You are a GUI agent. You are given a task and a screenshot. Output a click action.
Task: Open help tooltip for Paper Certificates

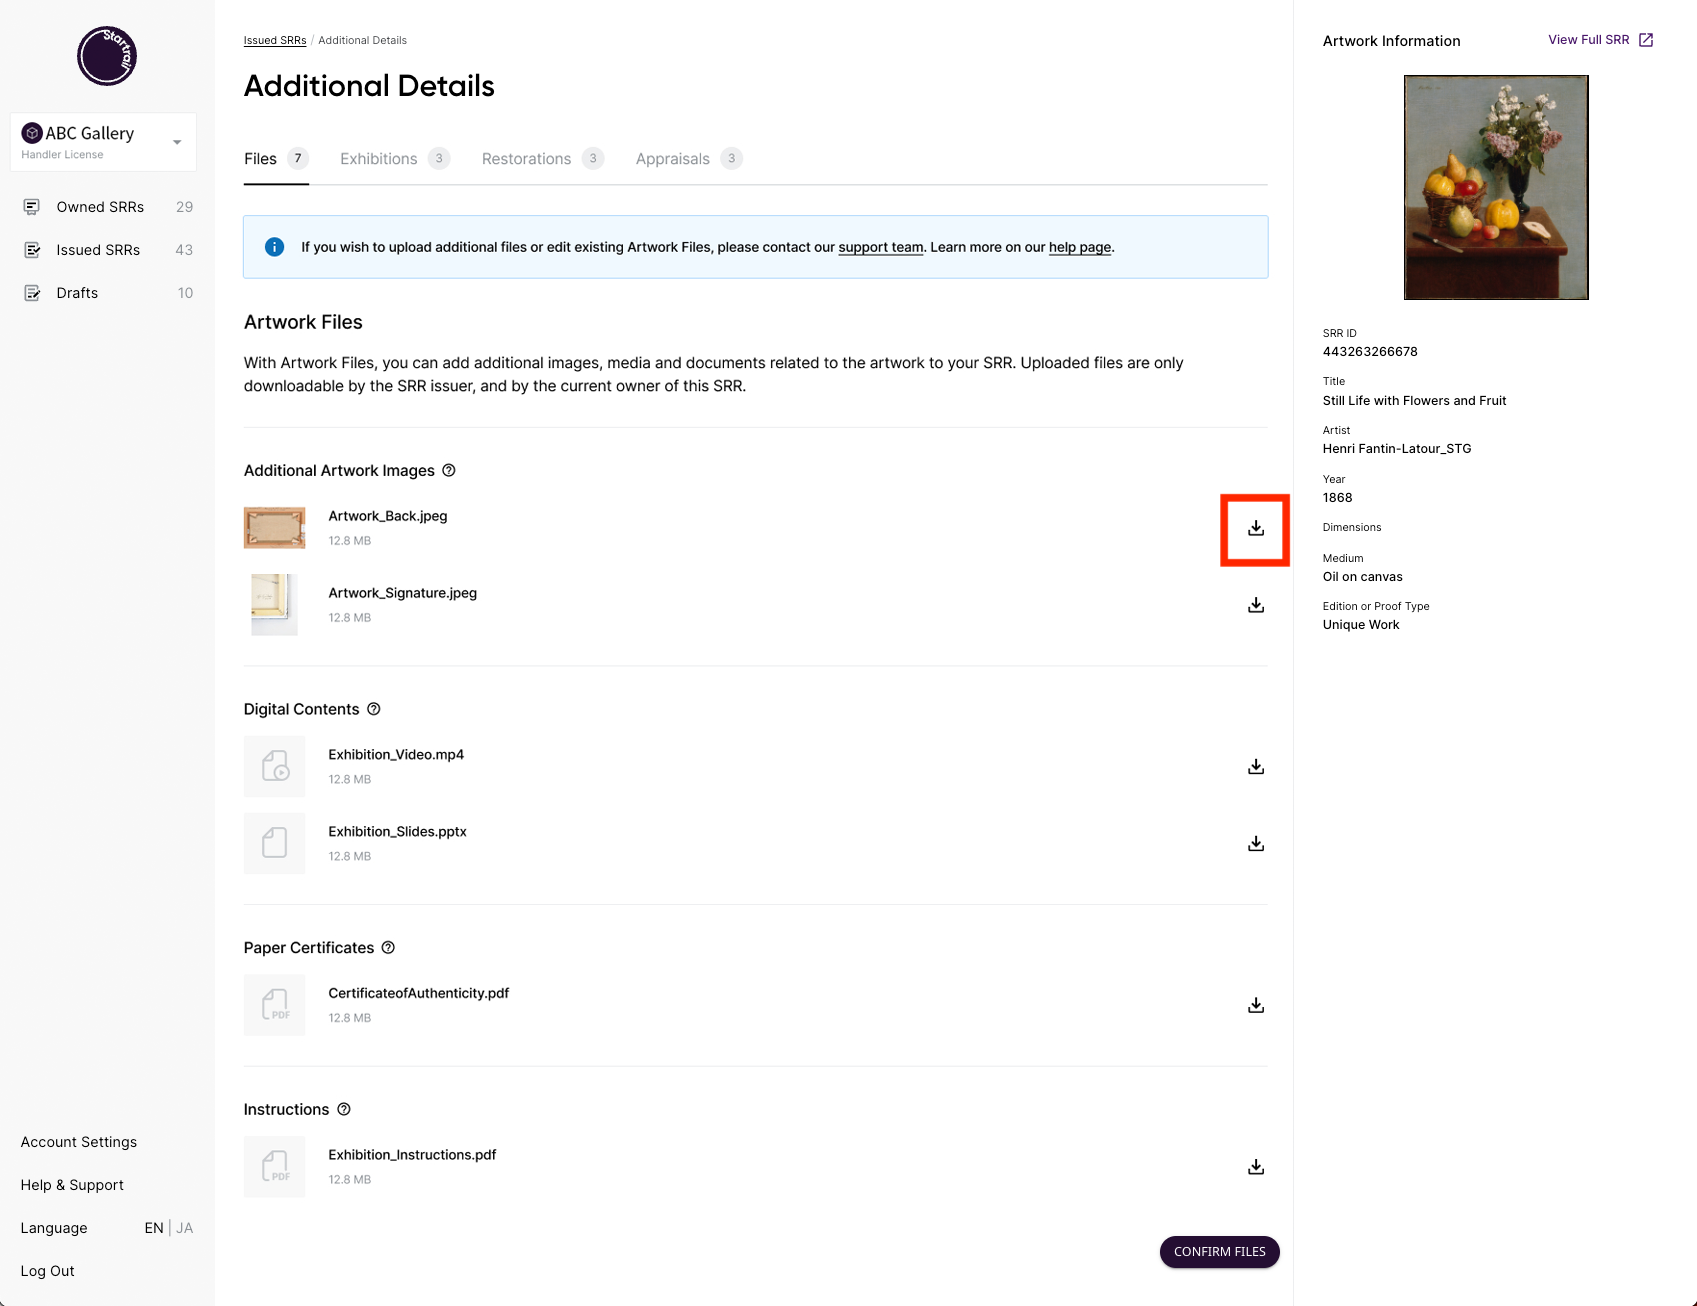pyautogui.click(x=388, y=947)
